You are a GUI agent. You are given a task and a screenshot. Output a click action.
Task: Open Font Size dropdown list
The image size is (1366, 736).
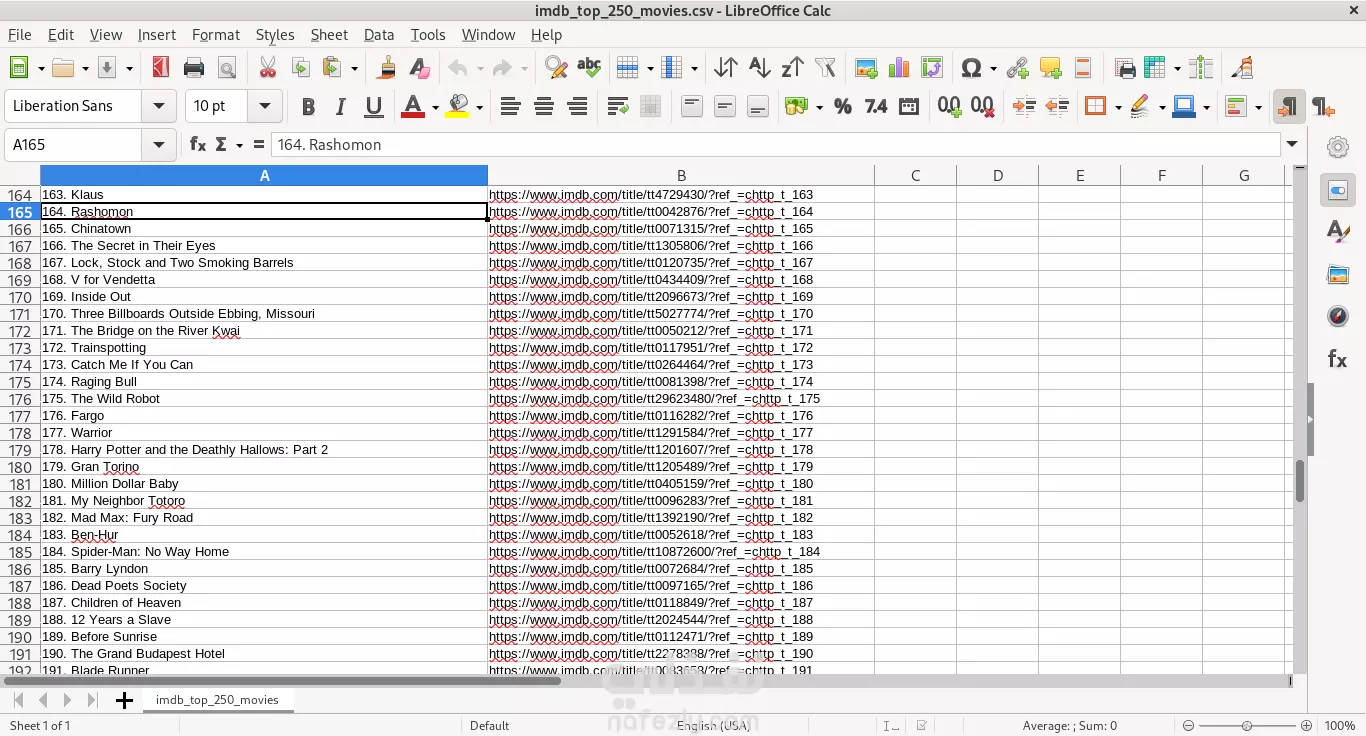coord(264,106)
